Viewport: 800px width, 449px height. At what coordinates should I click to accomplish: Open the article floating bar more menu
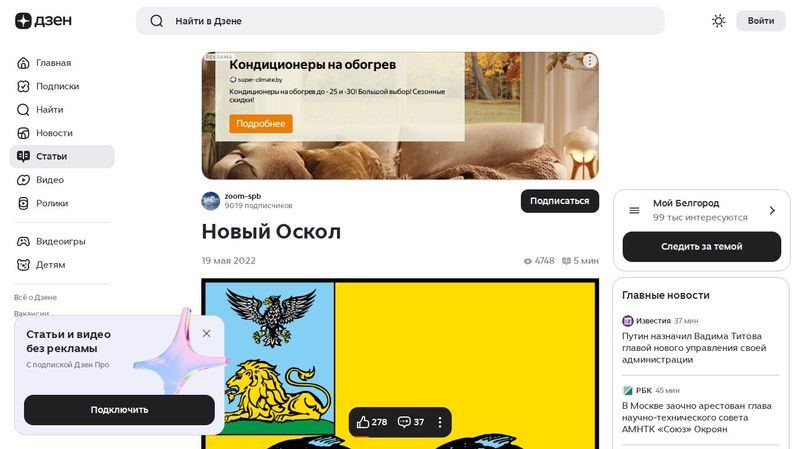click(440, 422)
